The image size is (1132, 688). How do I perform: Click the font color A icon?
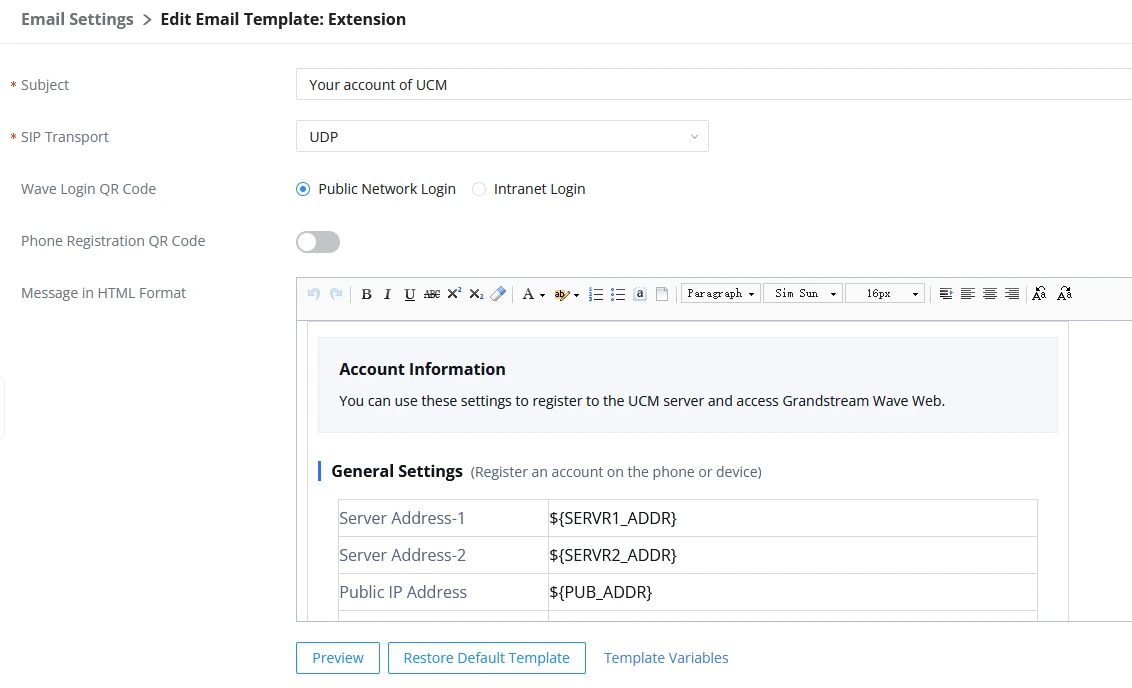click(528, 294)
